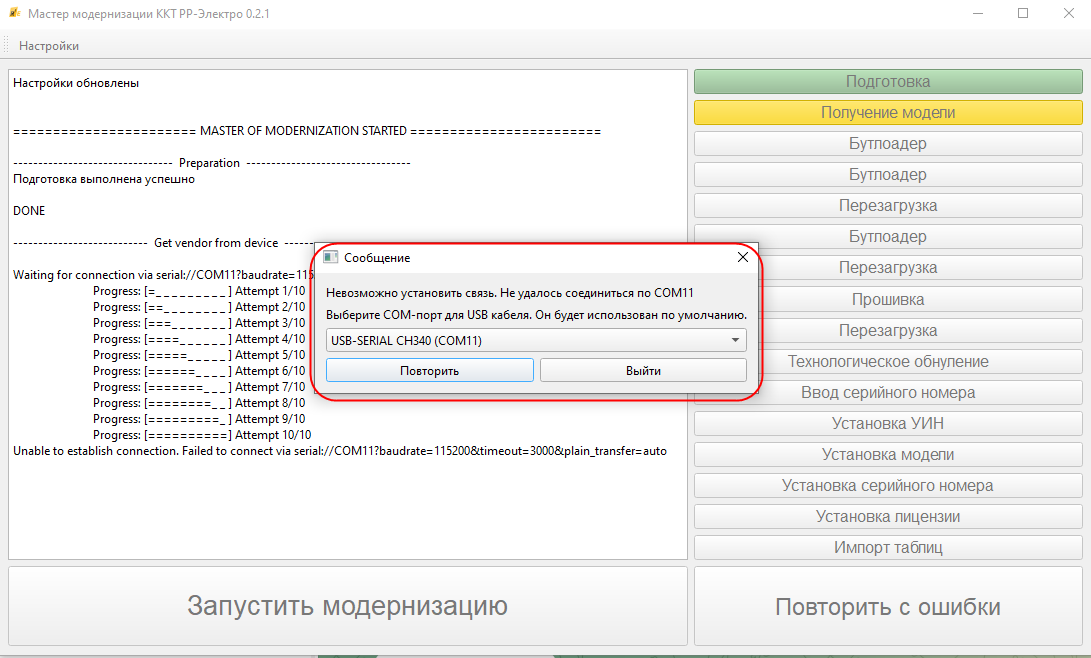Click Выйти to exit the dialog

pos(643,370)
